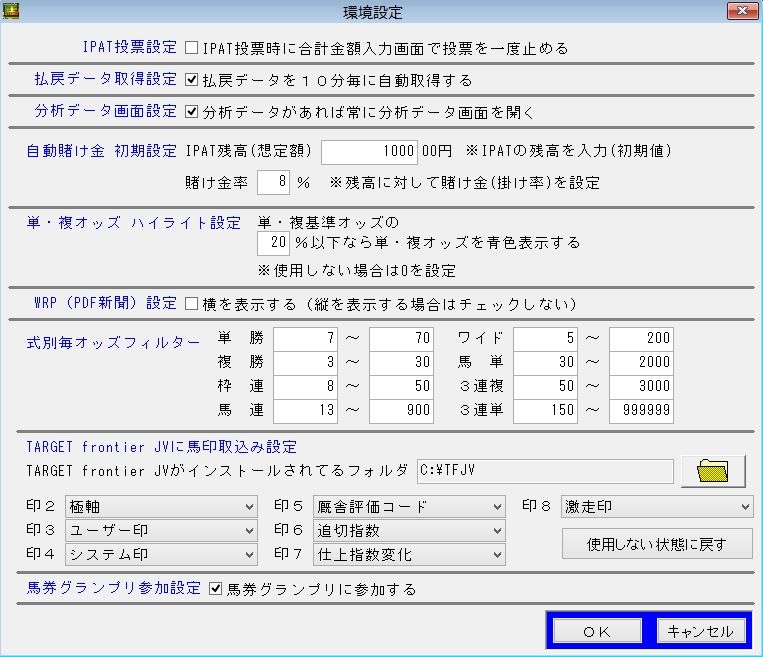Click 単・複オッズ ハイライト設定 label
This screenshot has height=657, width=763.
pyautogui.click(x=134, y=223)
